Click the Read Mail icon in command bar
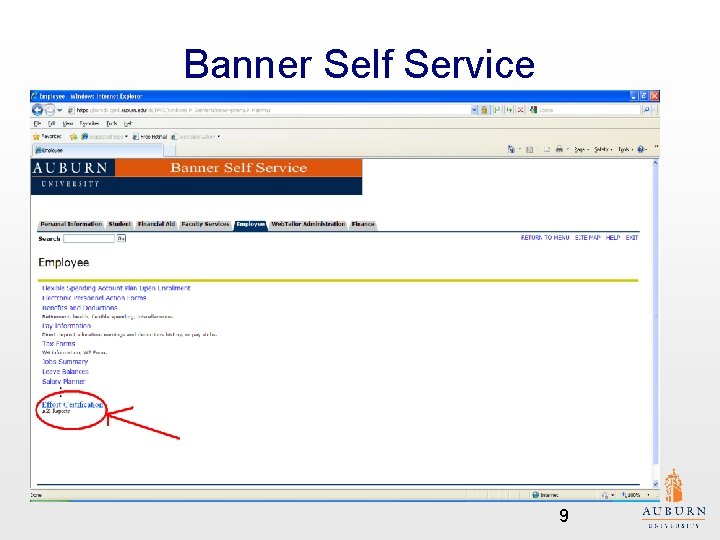 546,149
